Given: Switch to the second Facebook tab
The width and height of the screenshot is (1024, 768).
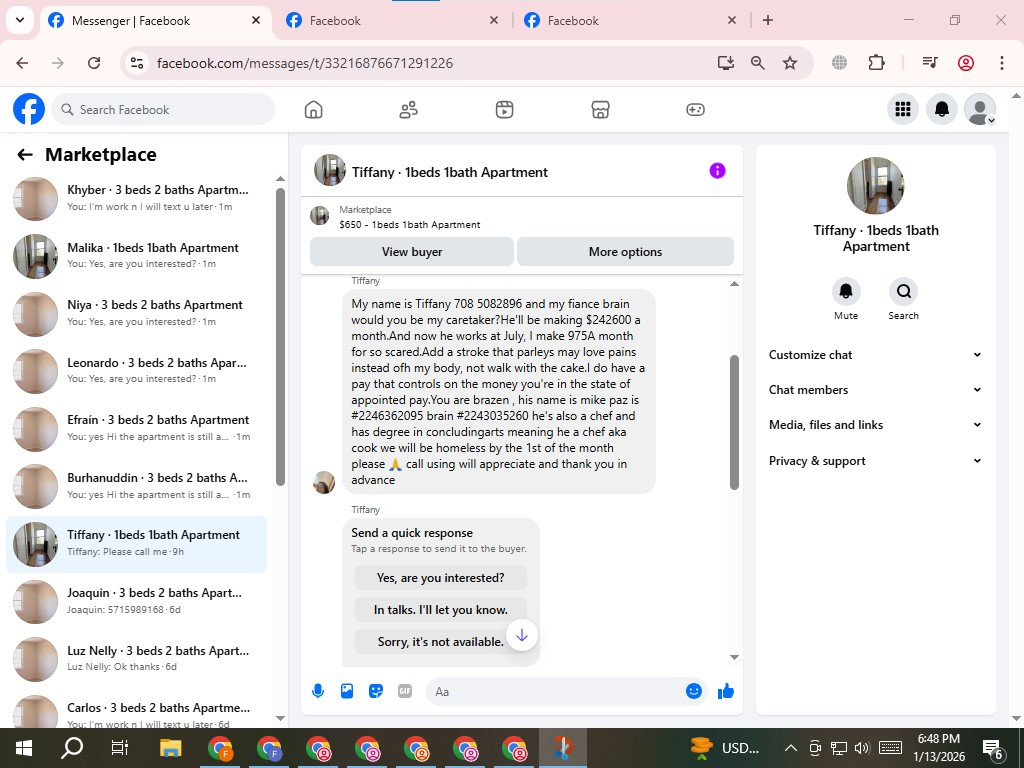Looking at the screenshot, I should (392, 20).
